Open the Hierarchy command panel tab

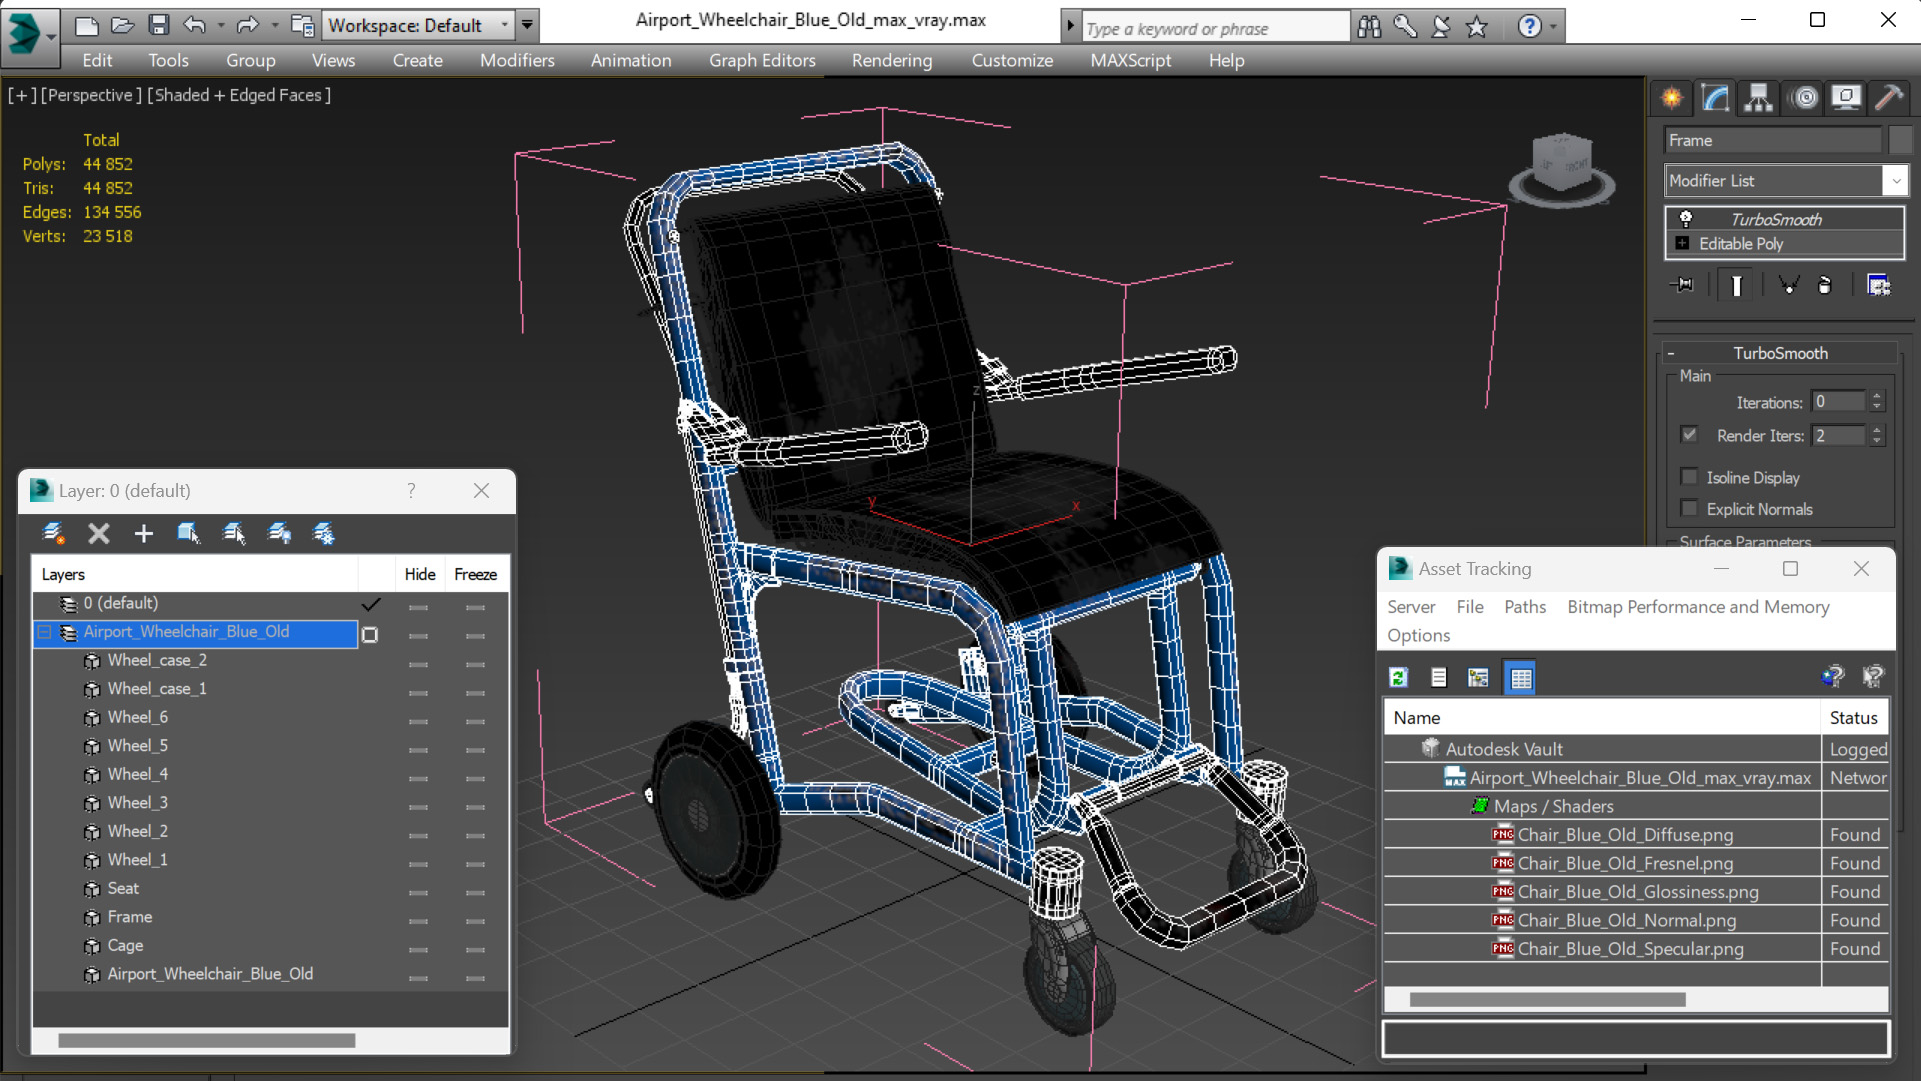1758,97
